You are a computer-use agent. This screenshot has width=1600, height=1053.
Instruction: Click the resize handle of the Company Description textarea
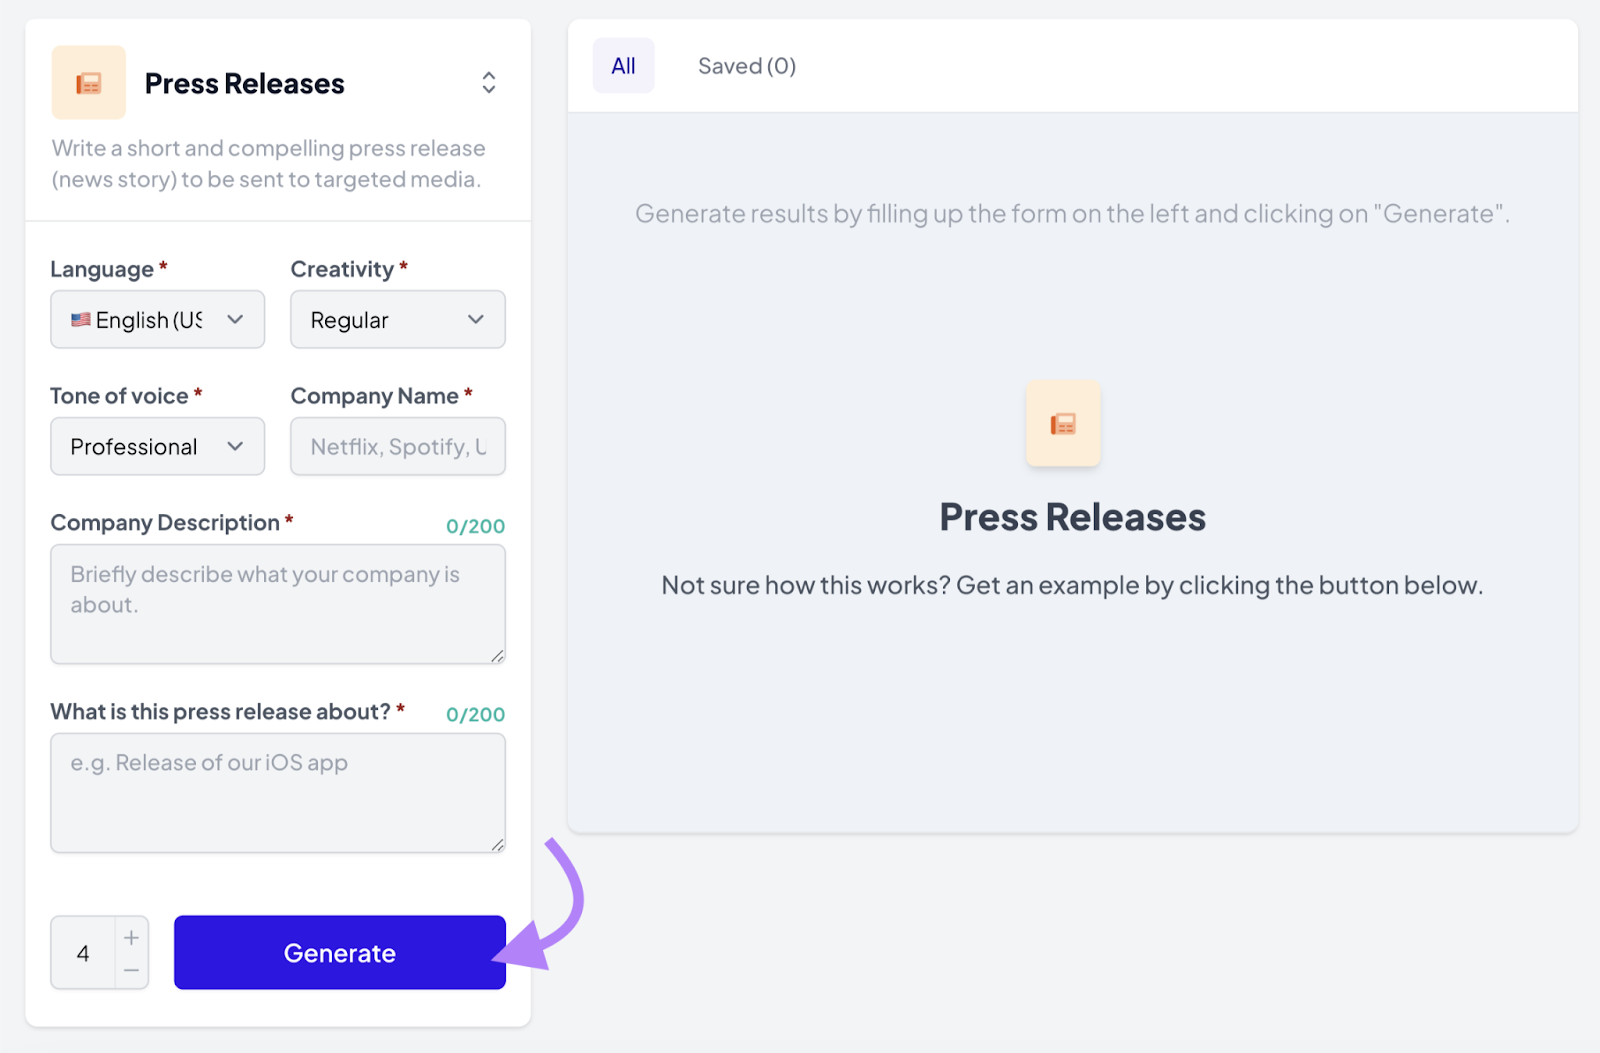click(497, 656)
